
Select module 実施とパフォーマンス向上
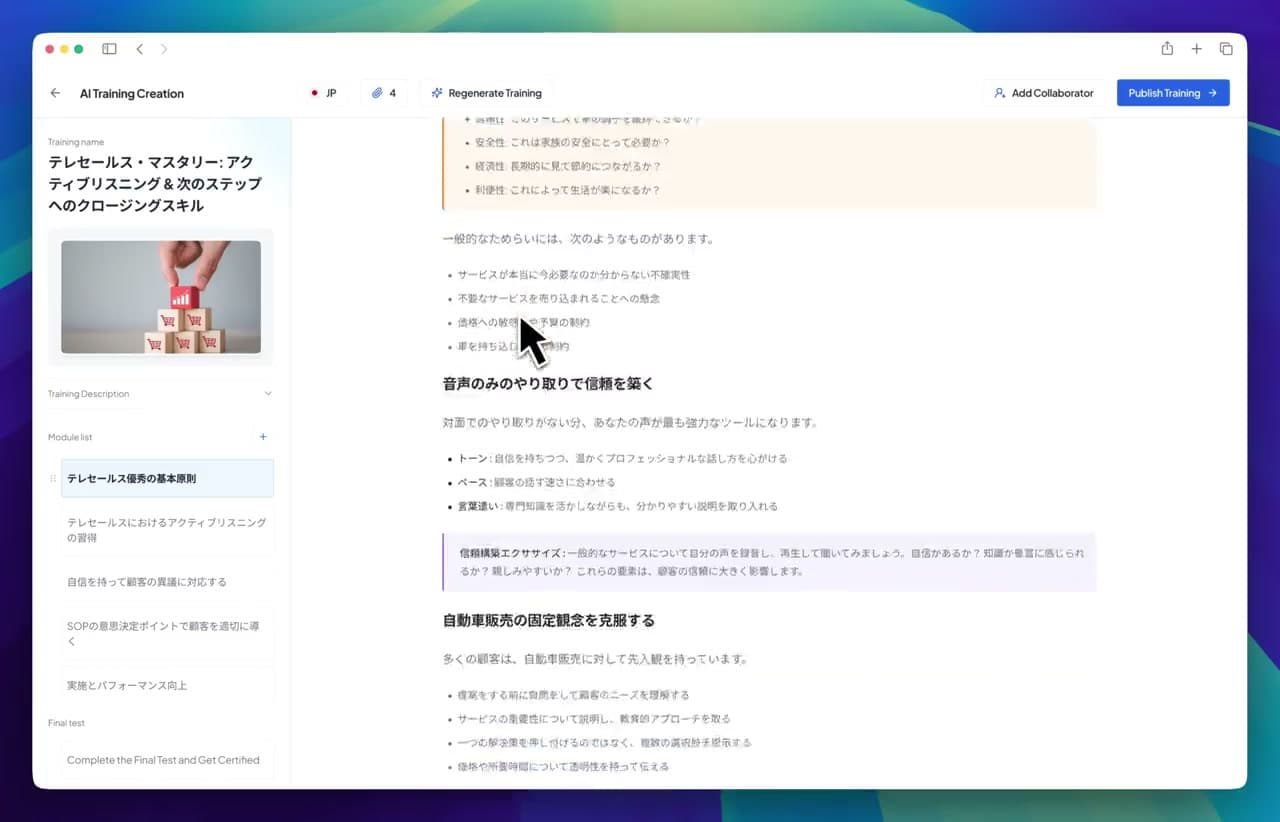pos(167,685)
